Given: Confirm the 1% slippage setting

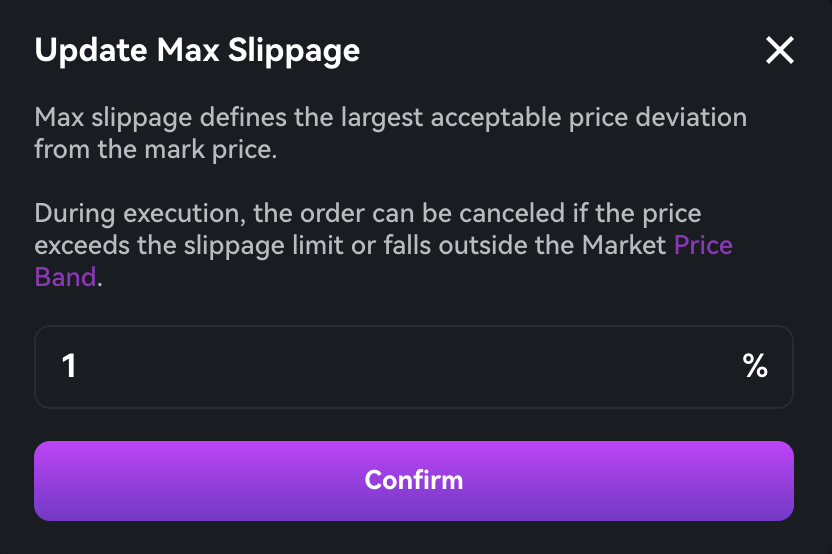Looking at the screenshot, I should (414, 480).
